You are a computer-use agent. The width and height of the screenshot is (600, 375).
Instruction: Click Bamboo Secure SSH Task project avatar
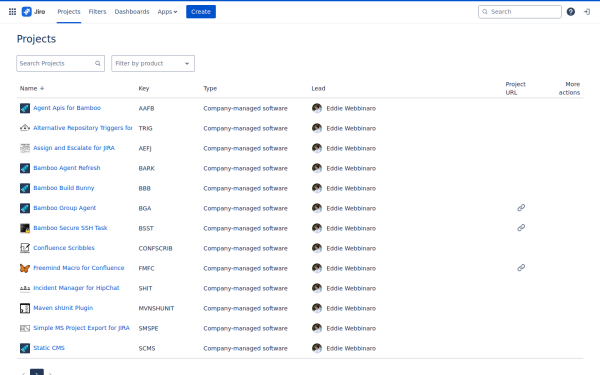click(x=25, y=228)
